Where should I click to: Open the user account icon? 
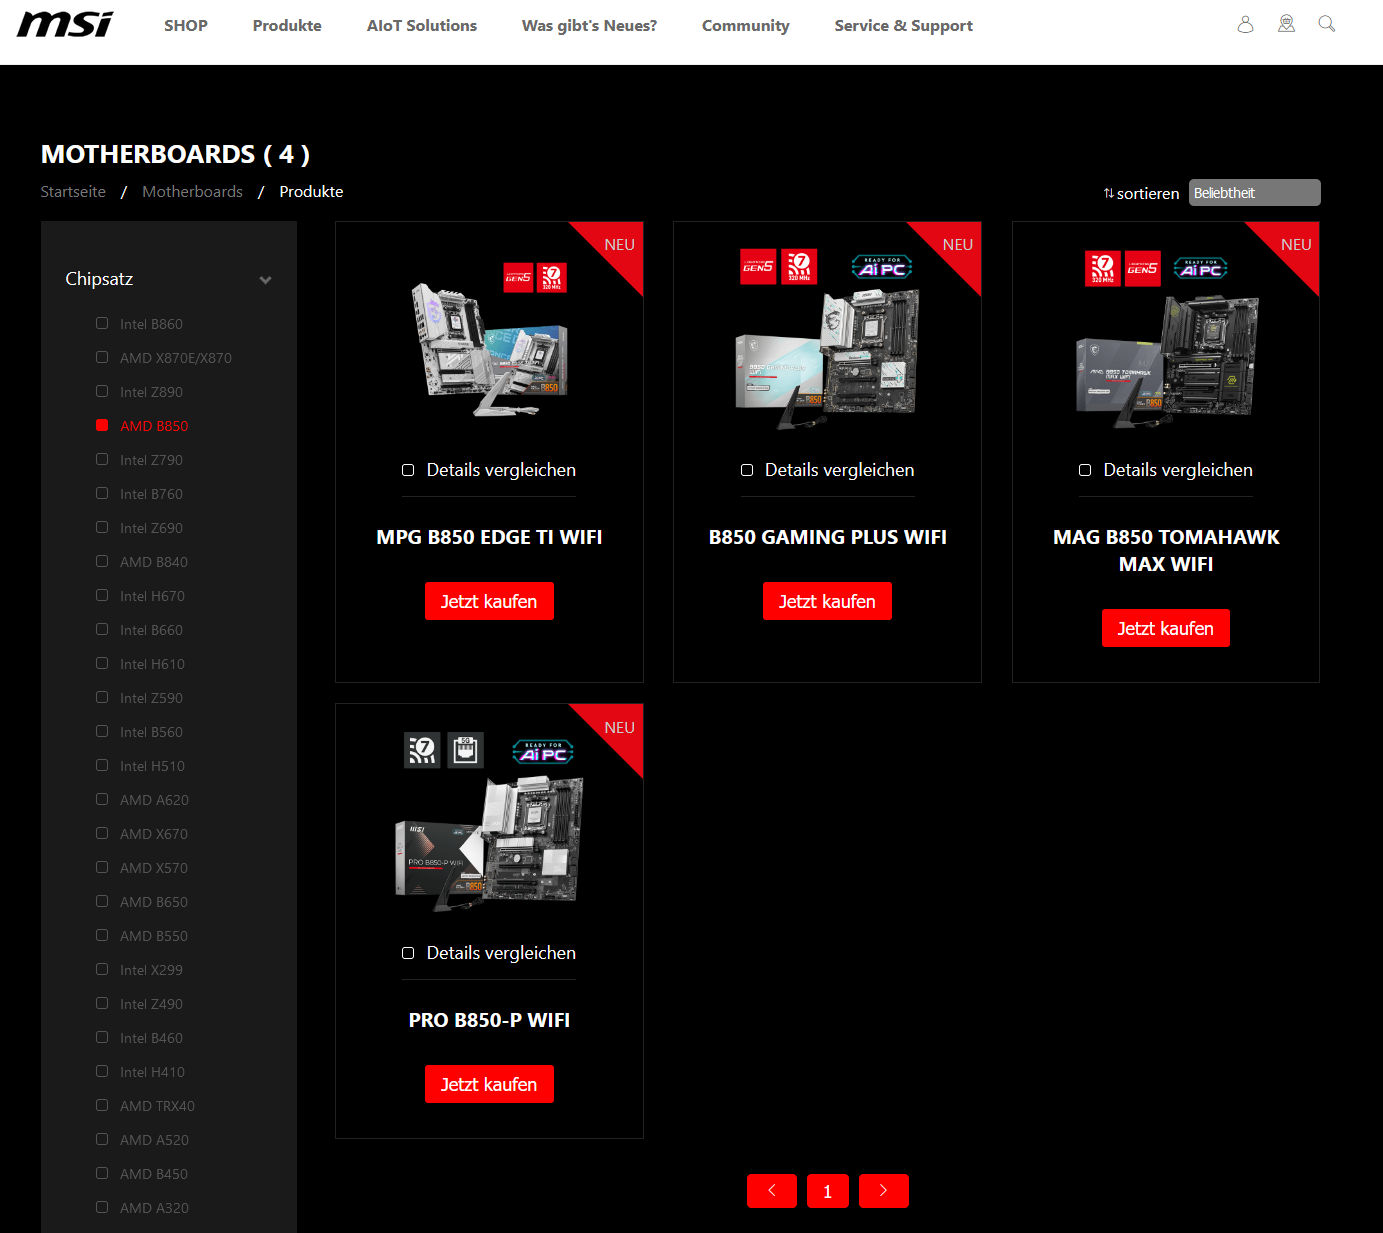pyautogui.click(x=1245, y=24)
